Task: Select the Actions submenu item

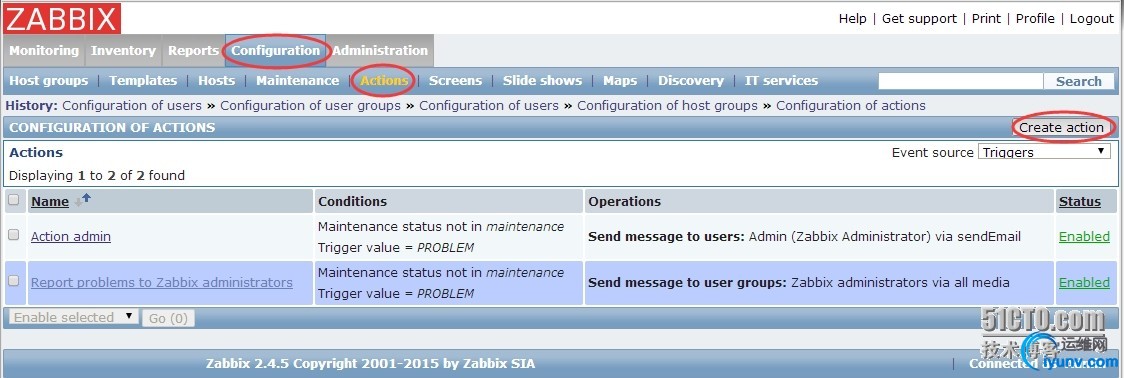Action: pyautogui.click(x=384, y=80)
